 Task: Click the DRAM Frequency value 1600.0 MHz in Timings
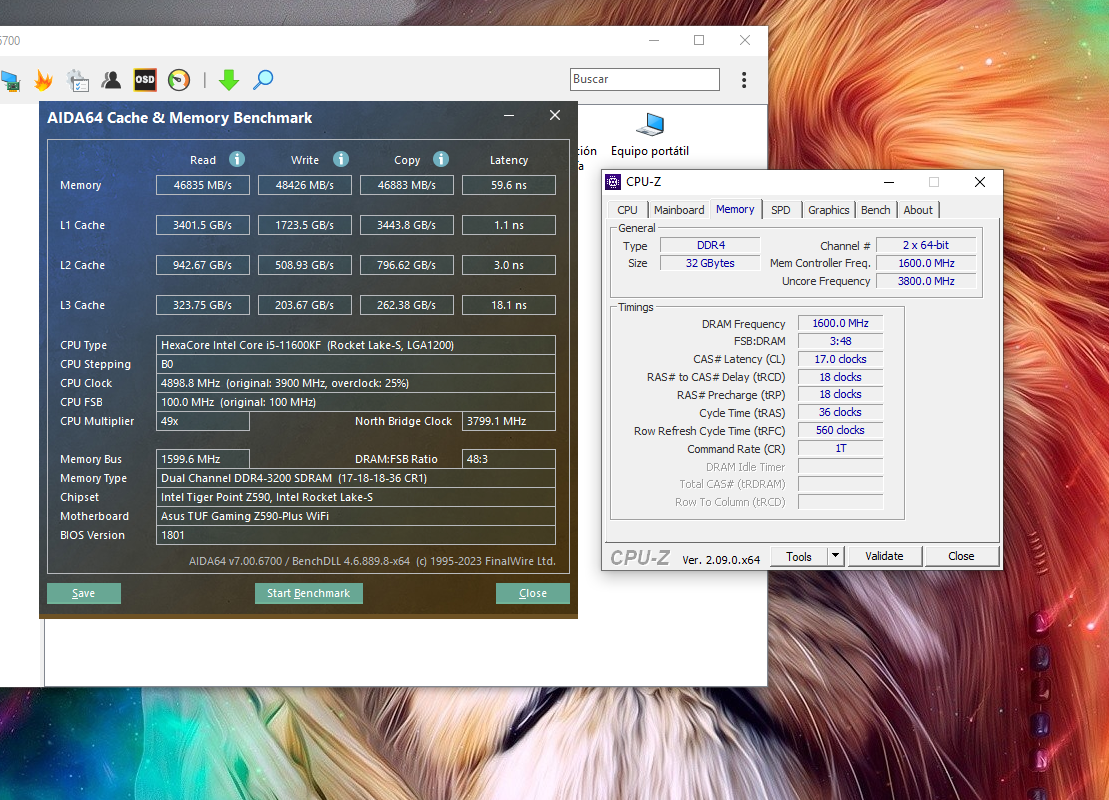840,323
